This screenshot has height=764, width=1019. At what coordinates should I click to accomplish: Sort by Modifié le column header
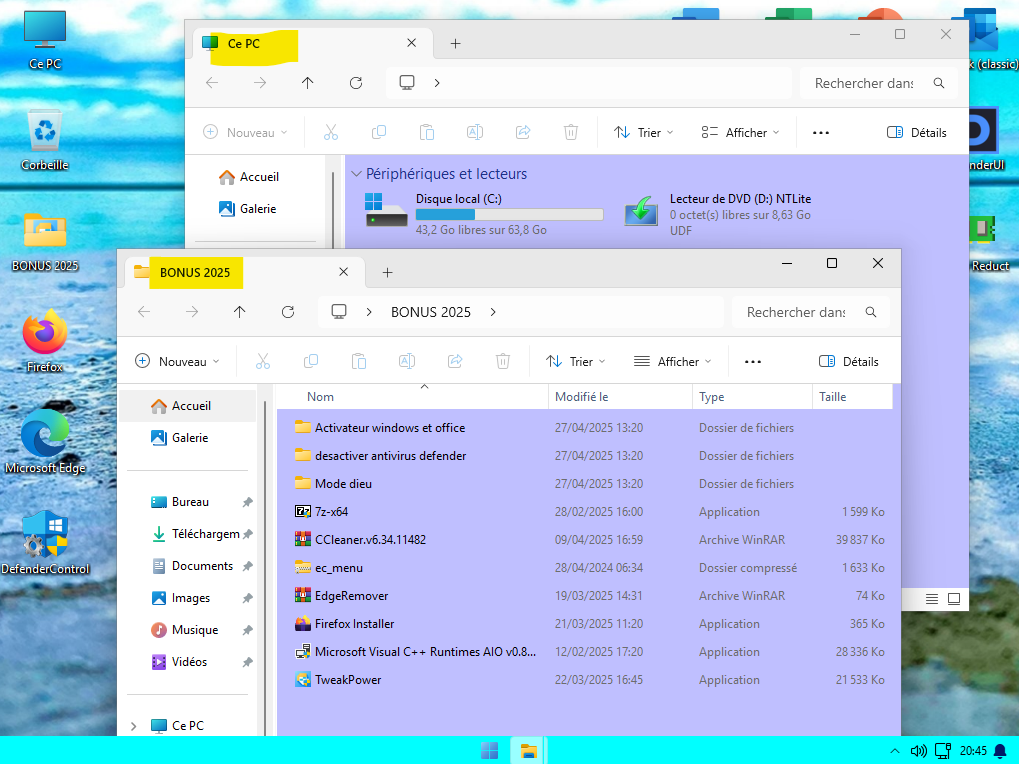pyautogui.click(x=621, y=397)
